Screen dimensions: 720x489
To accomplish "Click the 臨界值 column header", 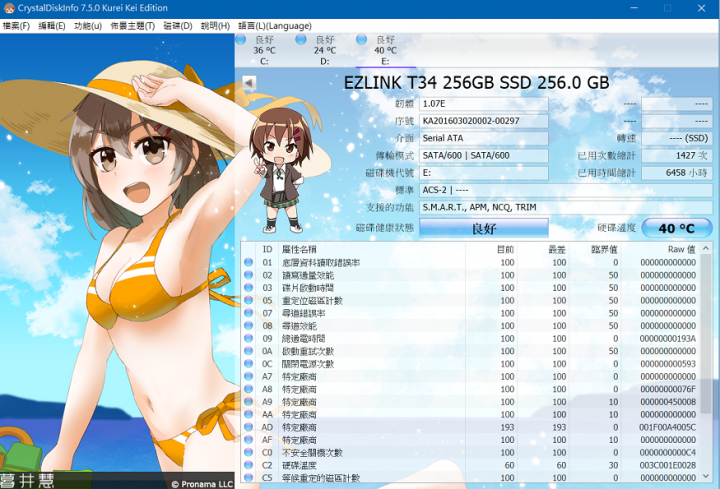I will tap(595, 249).
